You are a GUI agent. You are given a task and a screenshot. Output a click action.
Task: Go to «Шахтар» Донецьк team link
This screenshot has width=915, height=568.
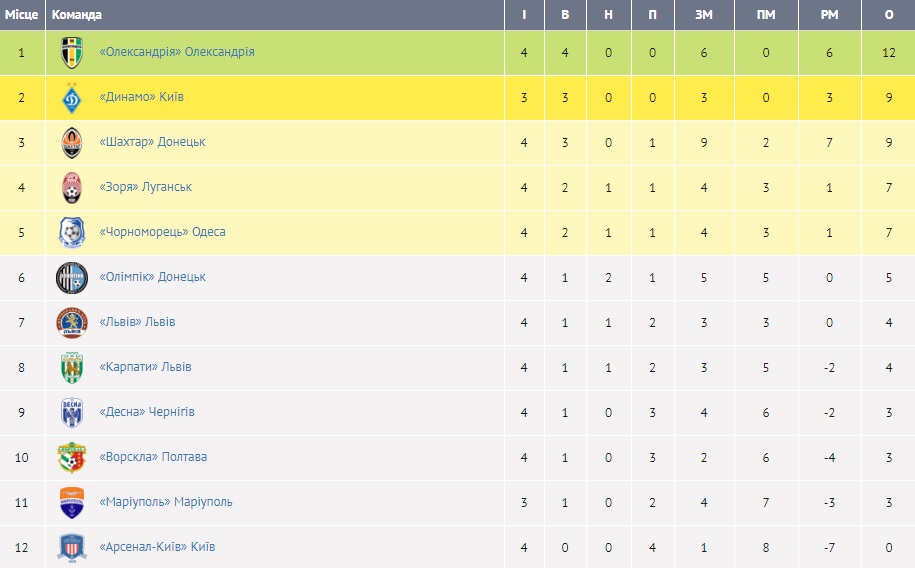click(153, 142)
